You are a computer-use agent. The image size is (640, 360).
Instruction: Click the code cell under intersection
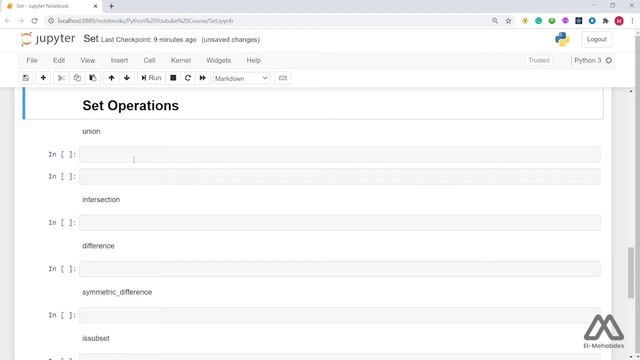[x=340, y=223]
